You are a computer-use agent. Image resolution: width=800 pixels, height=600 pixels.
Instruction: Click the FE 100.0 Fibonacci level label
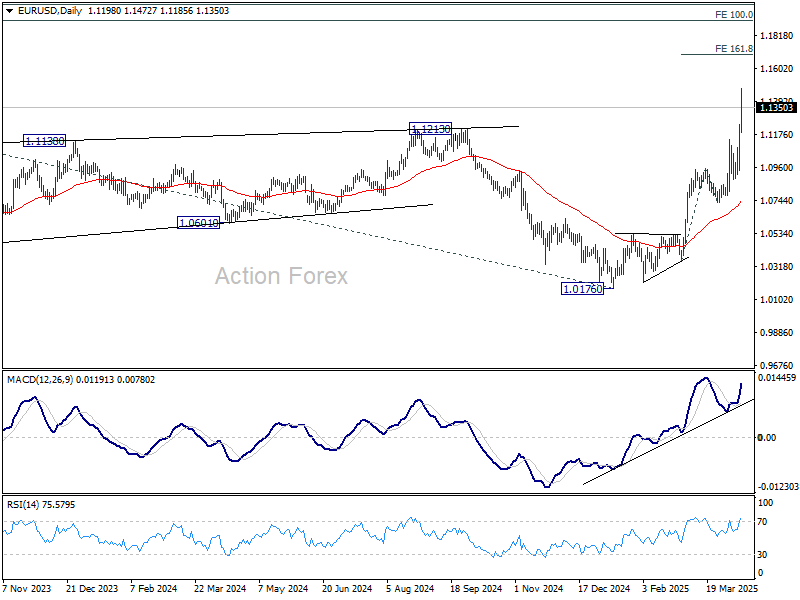click(x=734, y=15)
